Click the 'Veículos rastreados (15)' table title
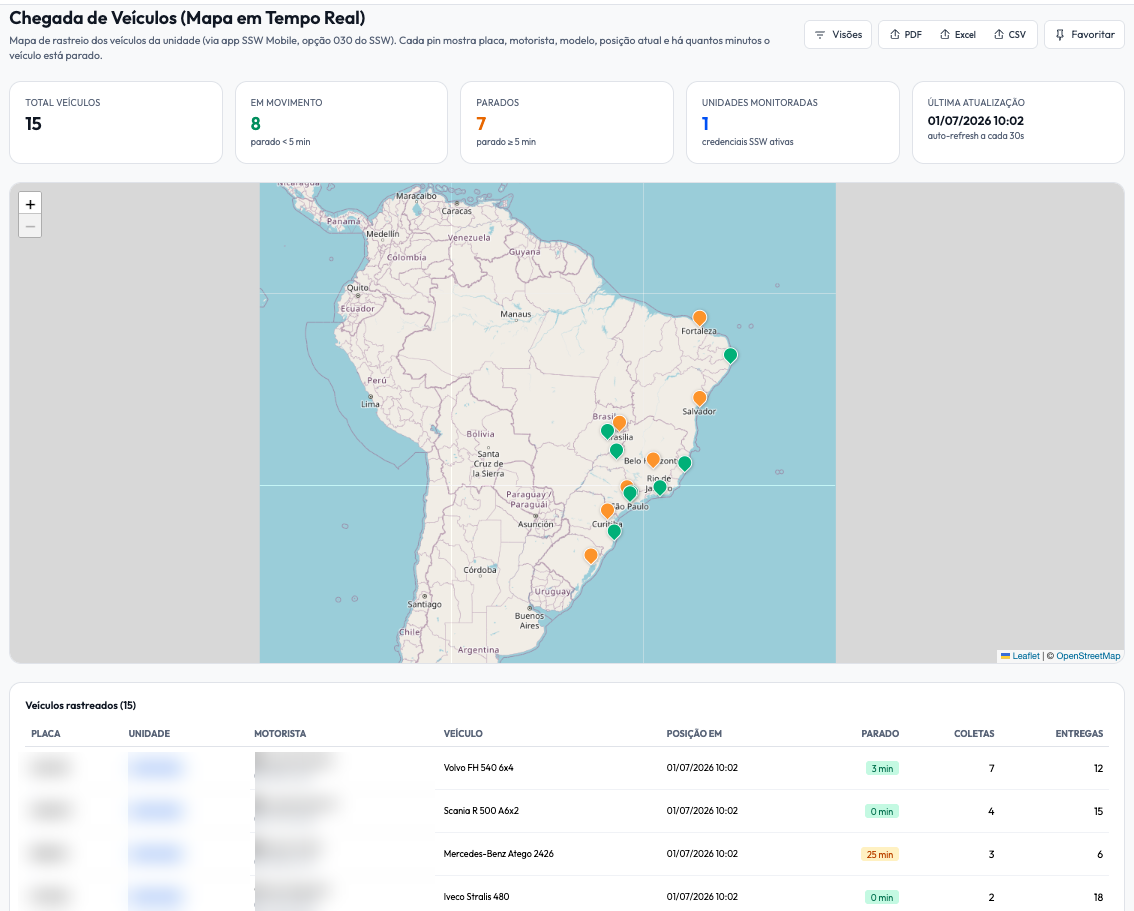The image size is (1134, 911). [x=80, y=705]
